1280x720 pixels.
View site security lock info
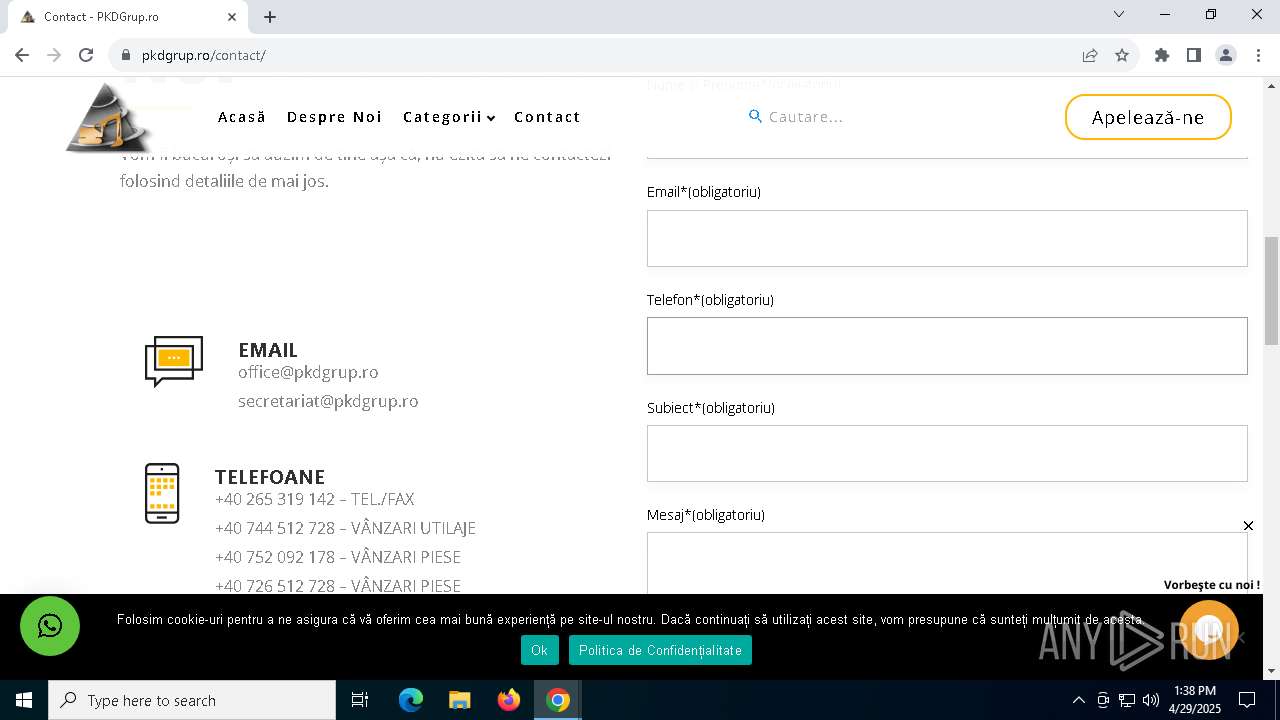(126, 55)
